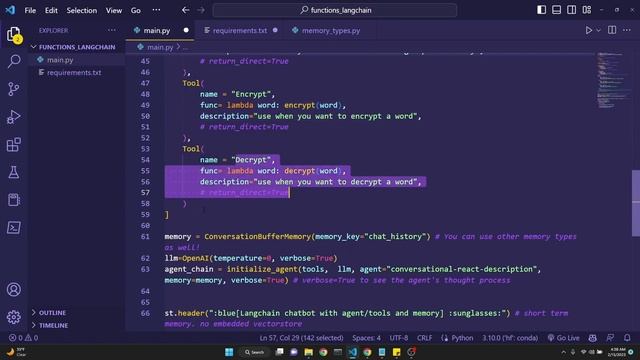Screen dimensions: 640x360
Task: Open the Extensions view
Action: click(14, 144)
